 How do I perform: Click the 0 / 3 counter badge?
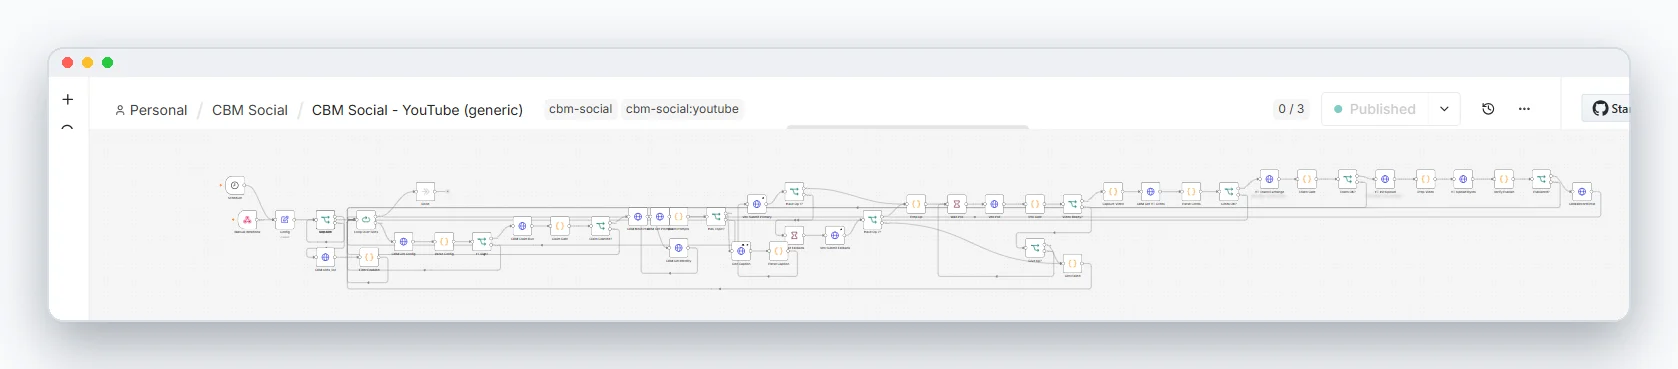(x=1291, y=109)
